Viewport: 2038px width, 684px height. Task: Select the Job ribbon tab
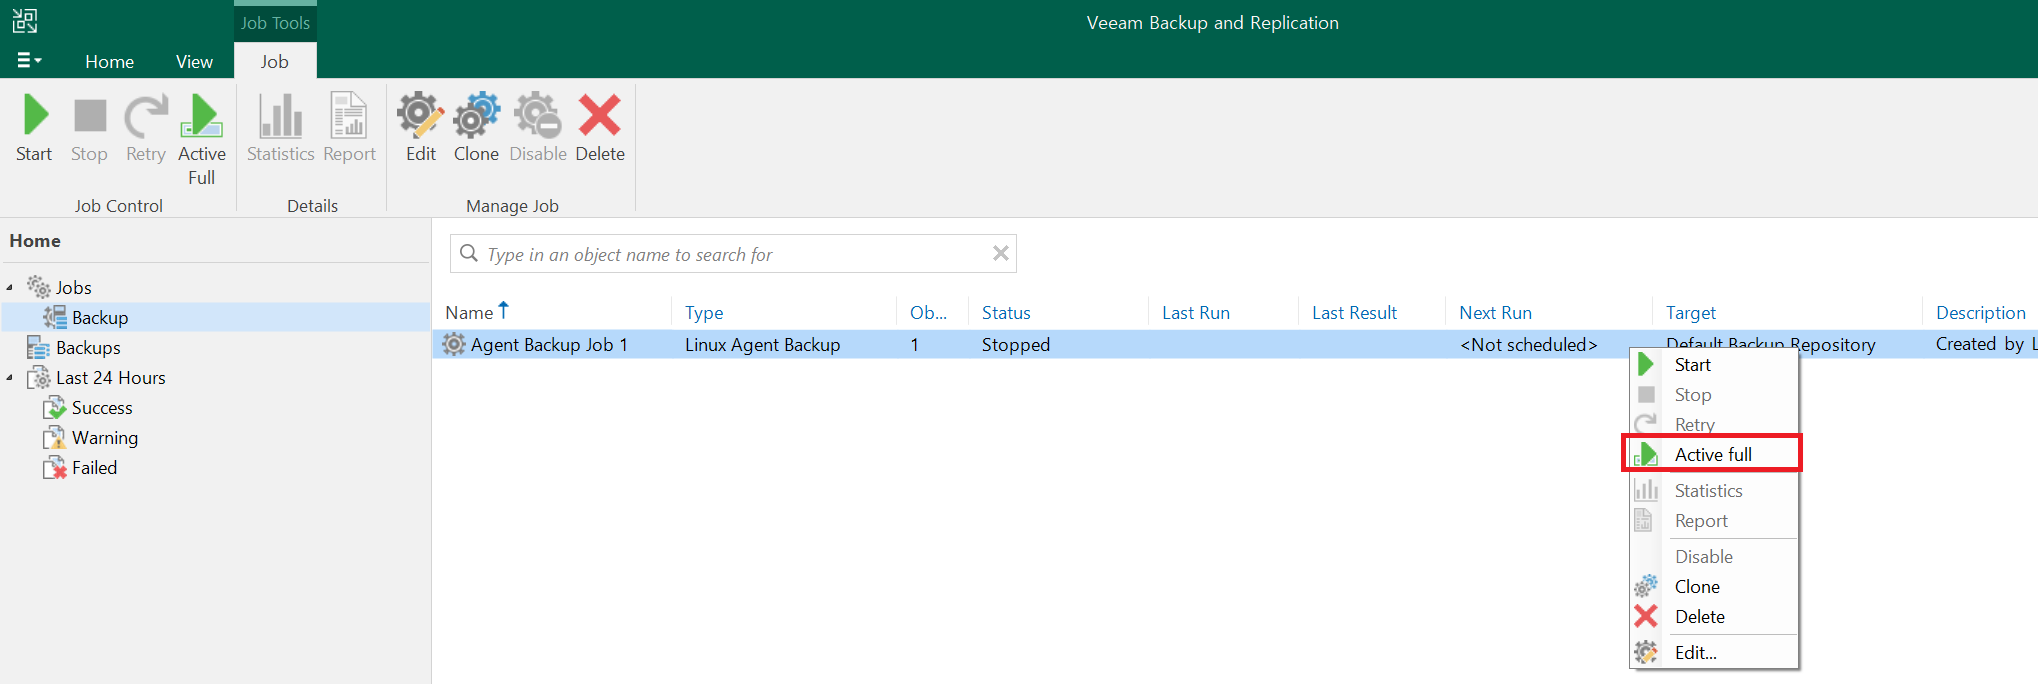(x=275, y=62)
